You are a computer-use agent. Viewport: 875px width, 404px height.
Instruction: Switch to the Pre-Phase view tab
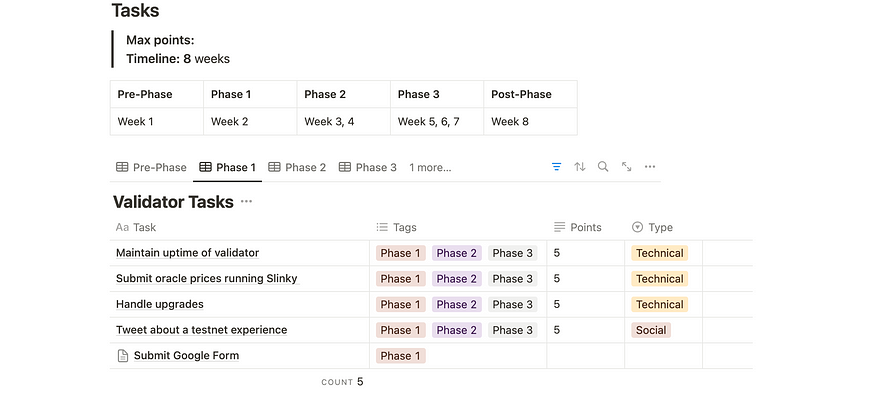151,167
